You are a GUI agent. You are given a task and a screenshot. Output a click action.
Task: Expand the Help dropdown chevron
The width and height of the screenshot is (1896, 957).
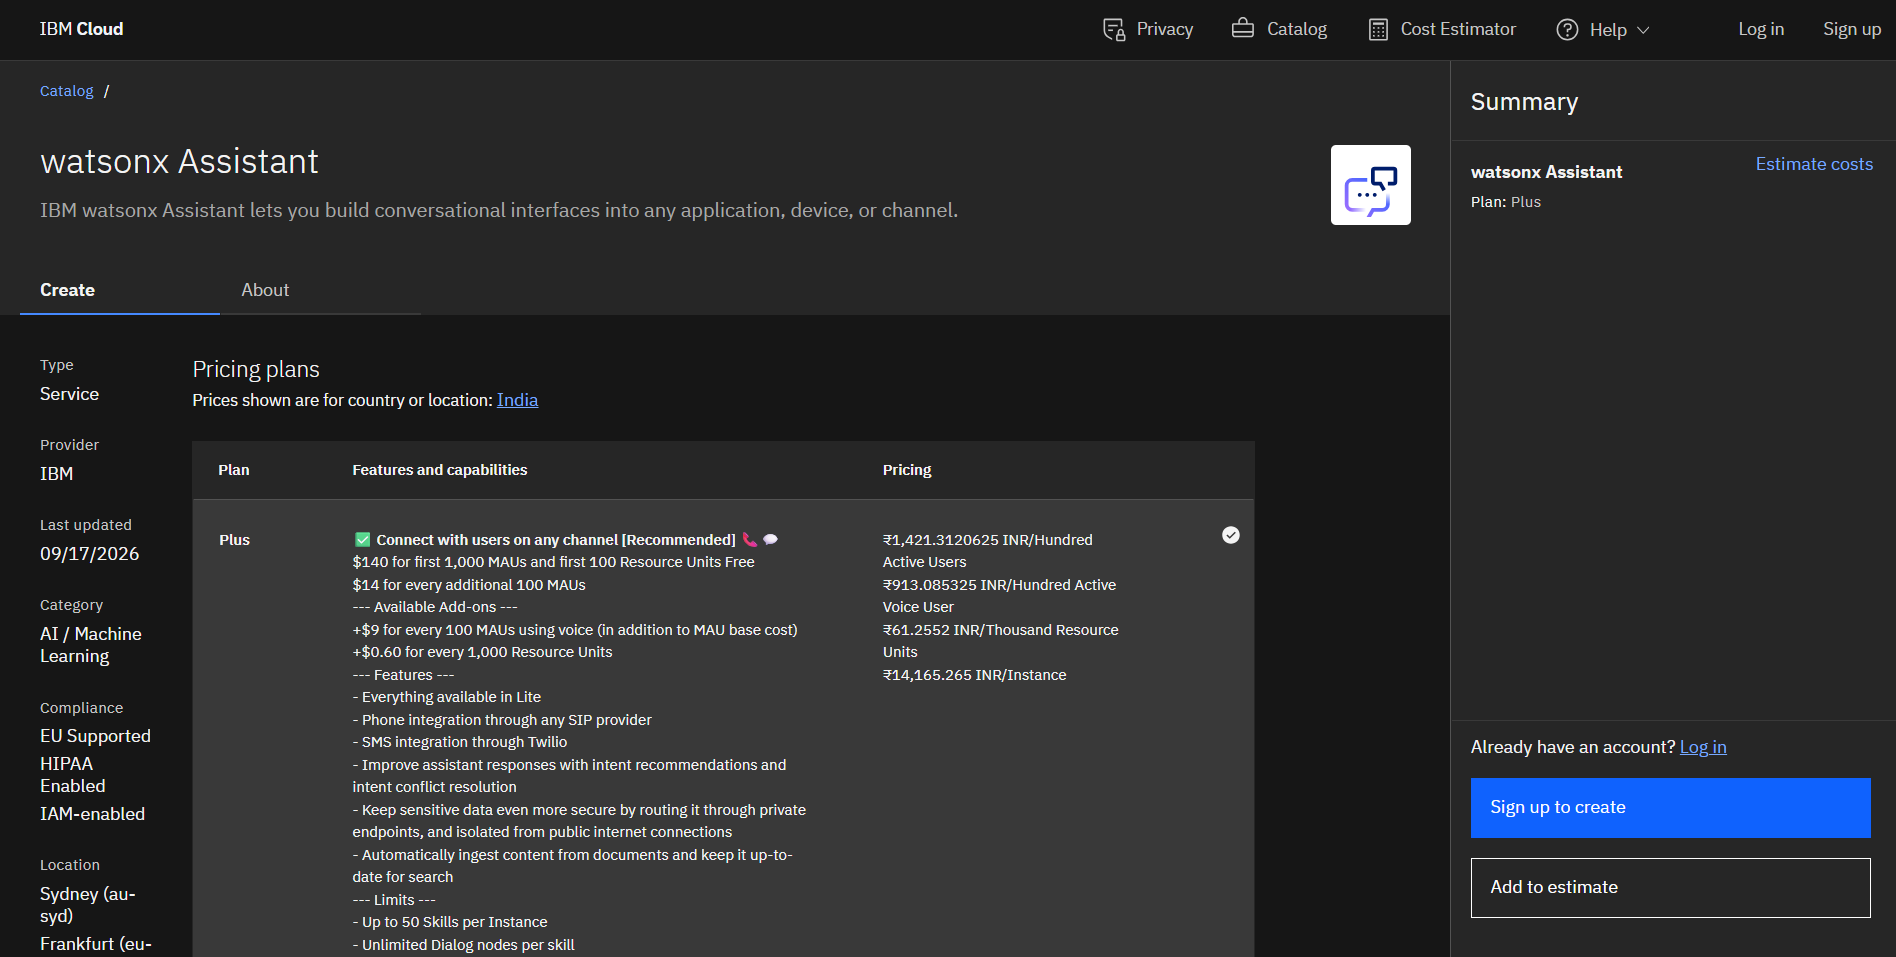click(x=1643, y=30)
